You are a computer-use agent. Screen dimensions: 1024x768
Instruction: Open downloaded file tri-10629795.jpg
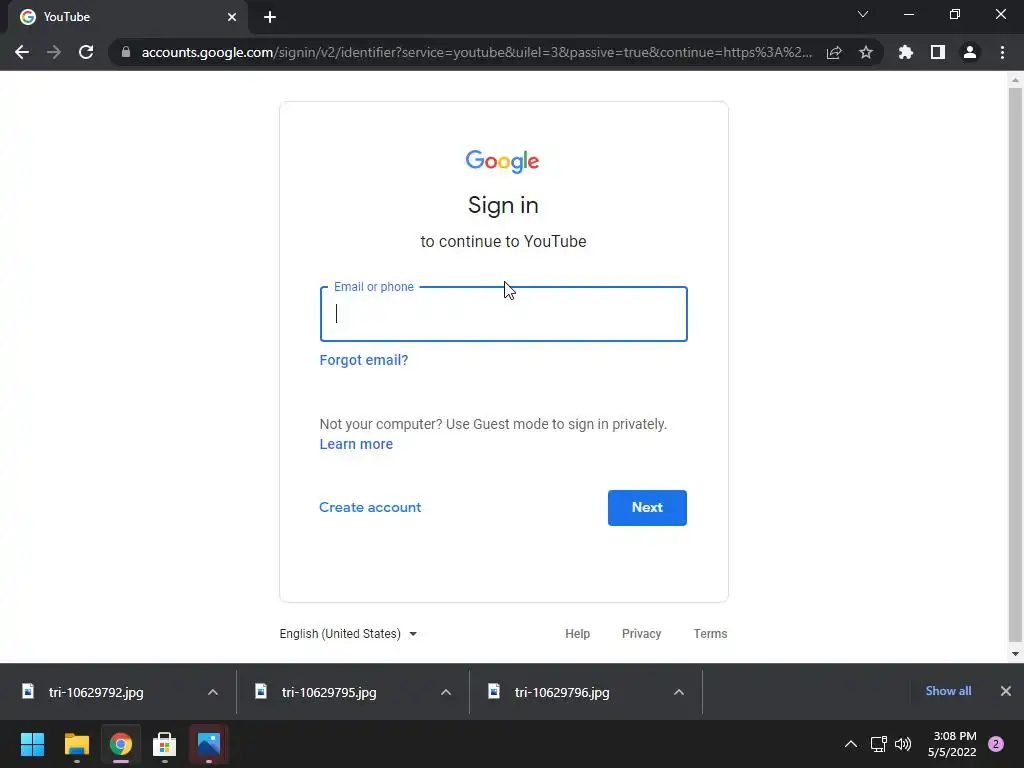[329, 692]
